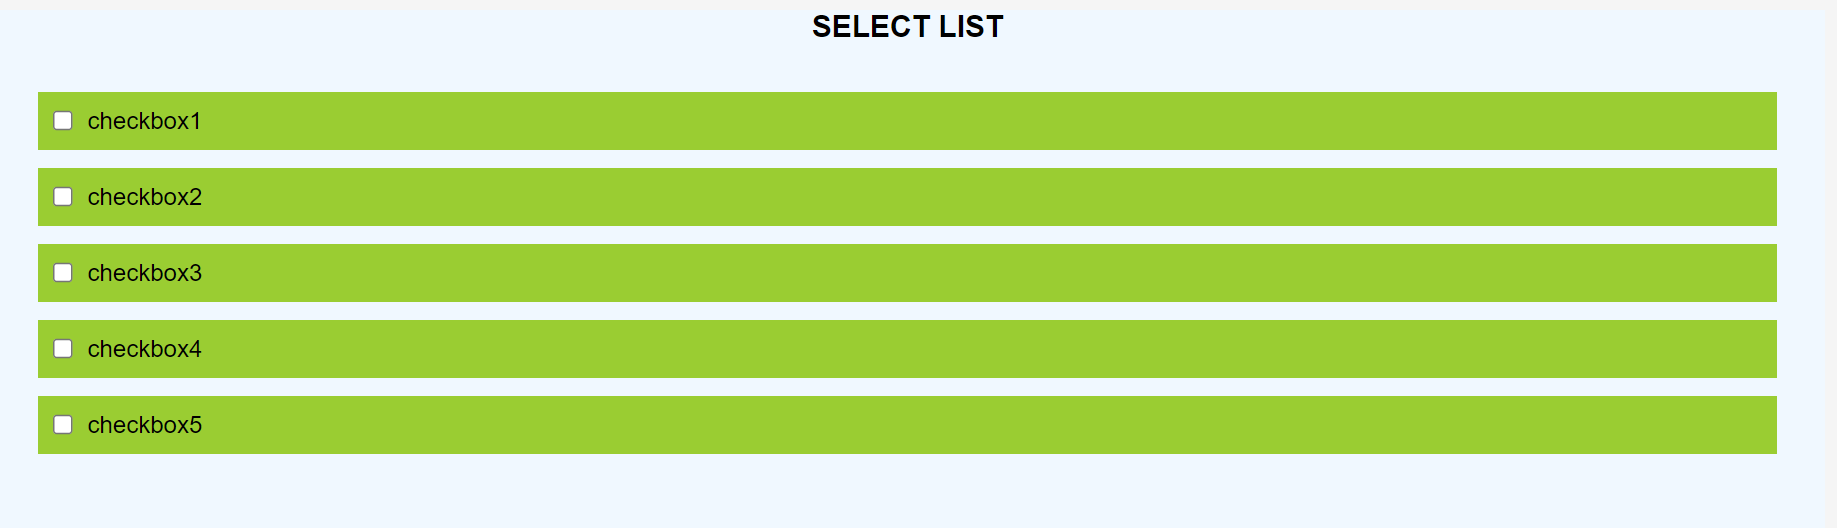Click the "checkbox1" label text
The height and width of the screenshot is (528, 1837).
(144, 121)
